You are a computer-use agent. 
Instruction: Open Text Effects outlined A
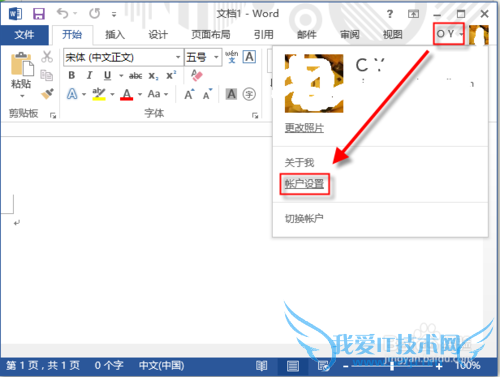point(72,94)
